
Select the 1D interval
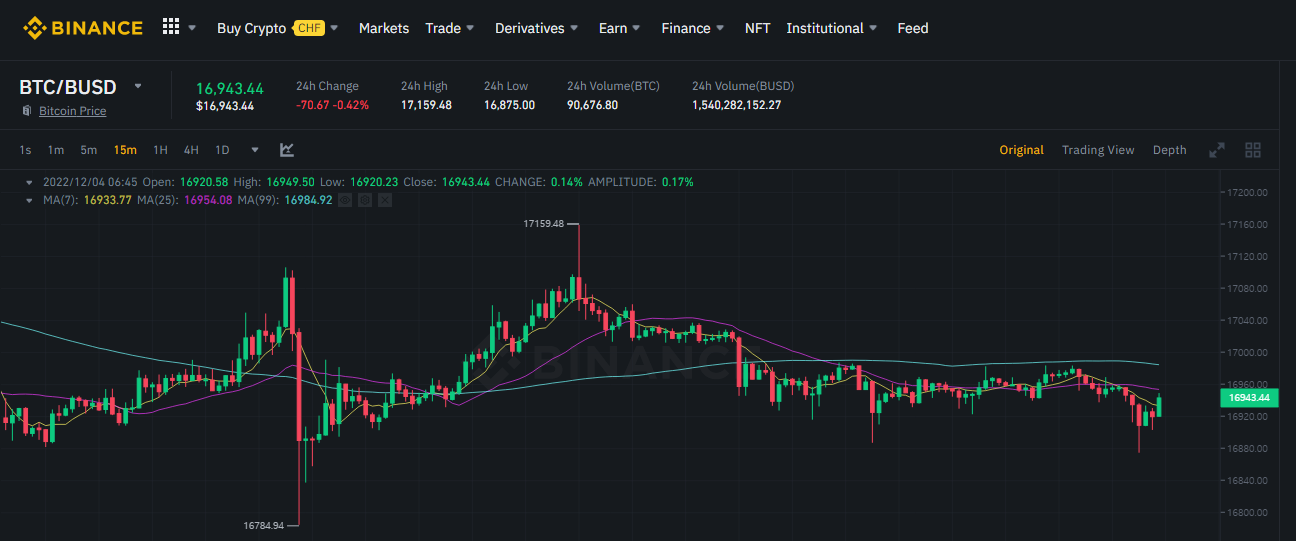223,150
